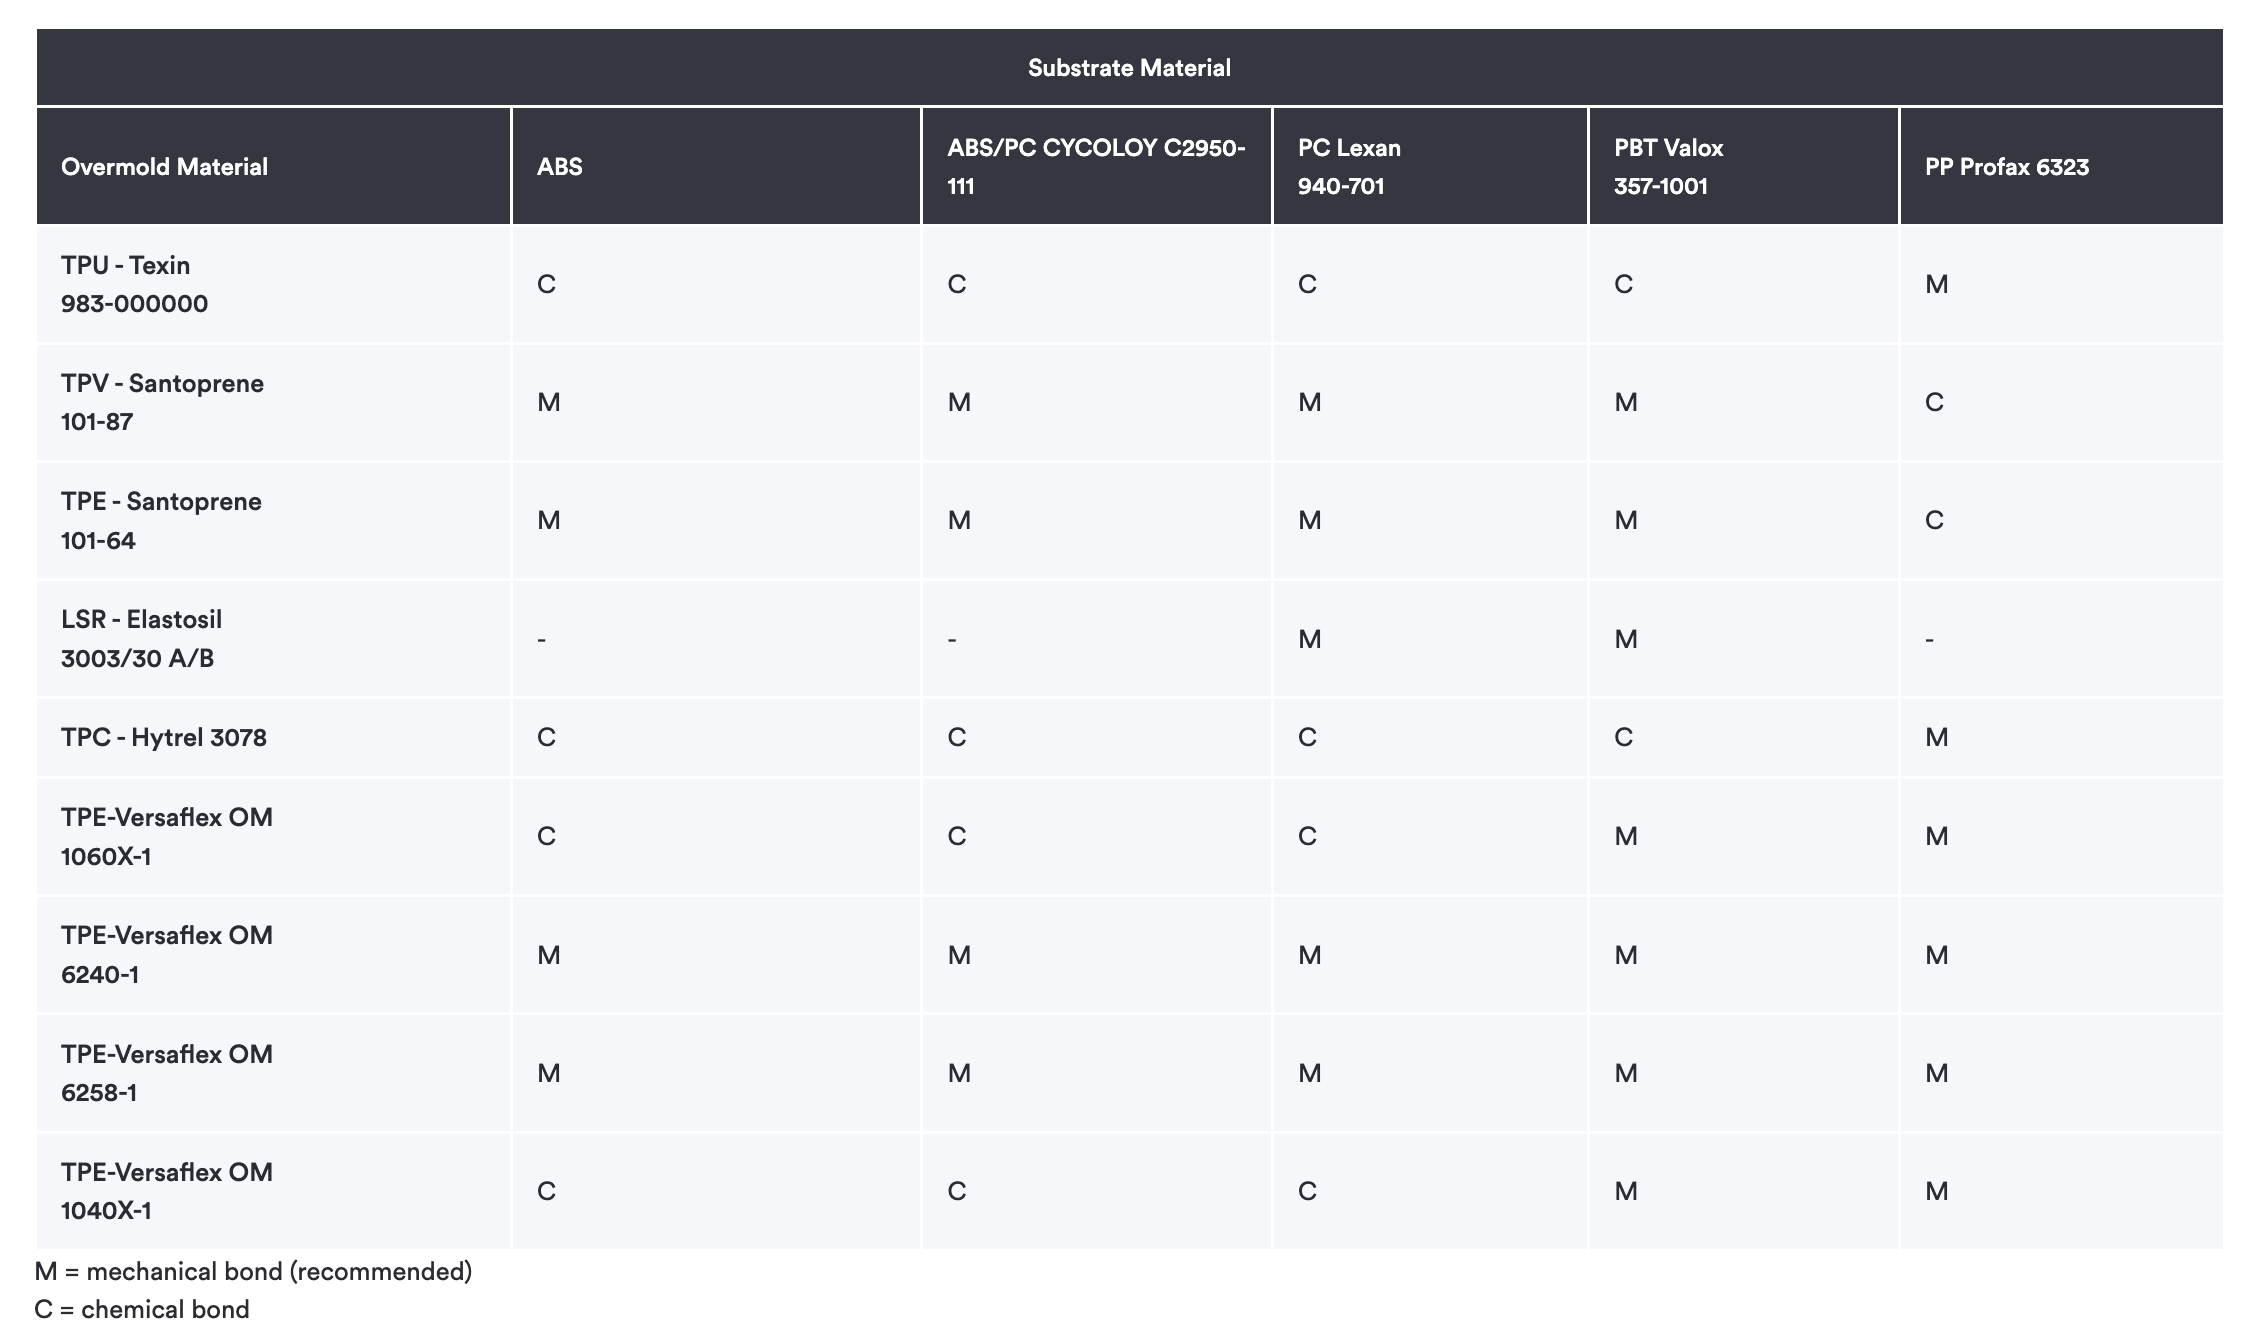Screen dimensions: 2266x1340
Task: Click the TPE-Versaflex OM 6258-1 label
Action: point(166,1073)
